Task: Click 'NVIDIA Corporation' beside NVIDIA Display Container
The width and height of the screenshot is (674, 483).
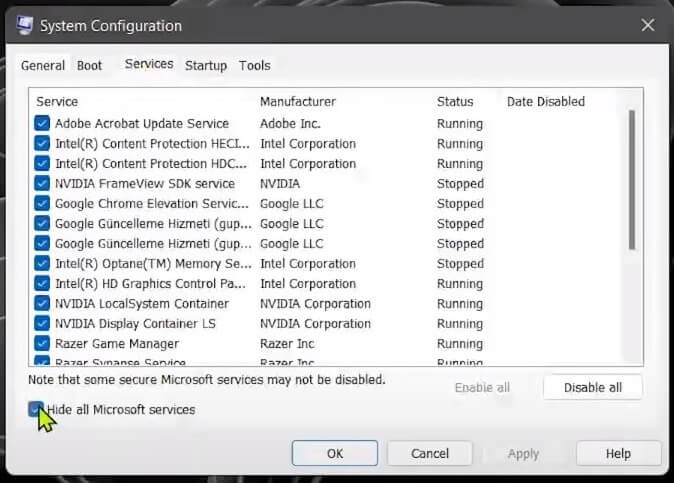Action: point(315,324)
